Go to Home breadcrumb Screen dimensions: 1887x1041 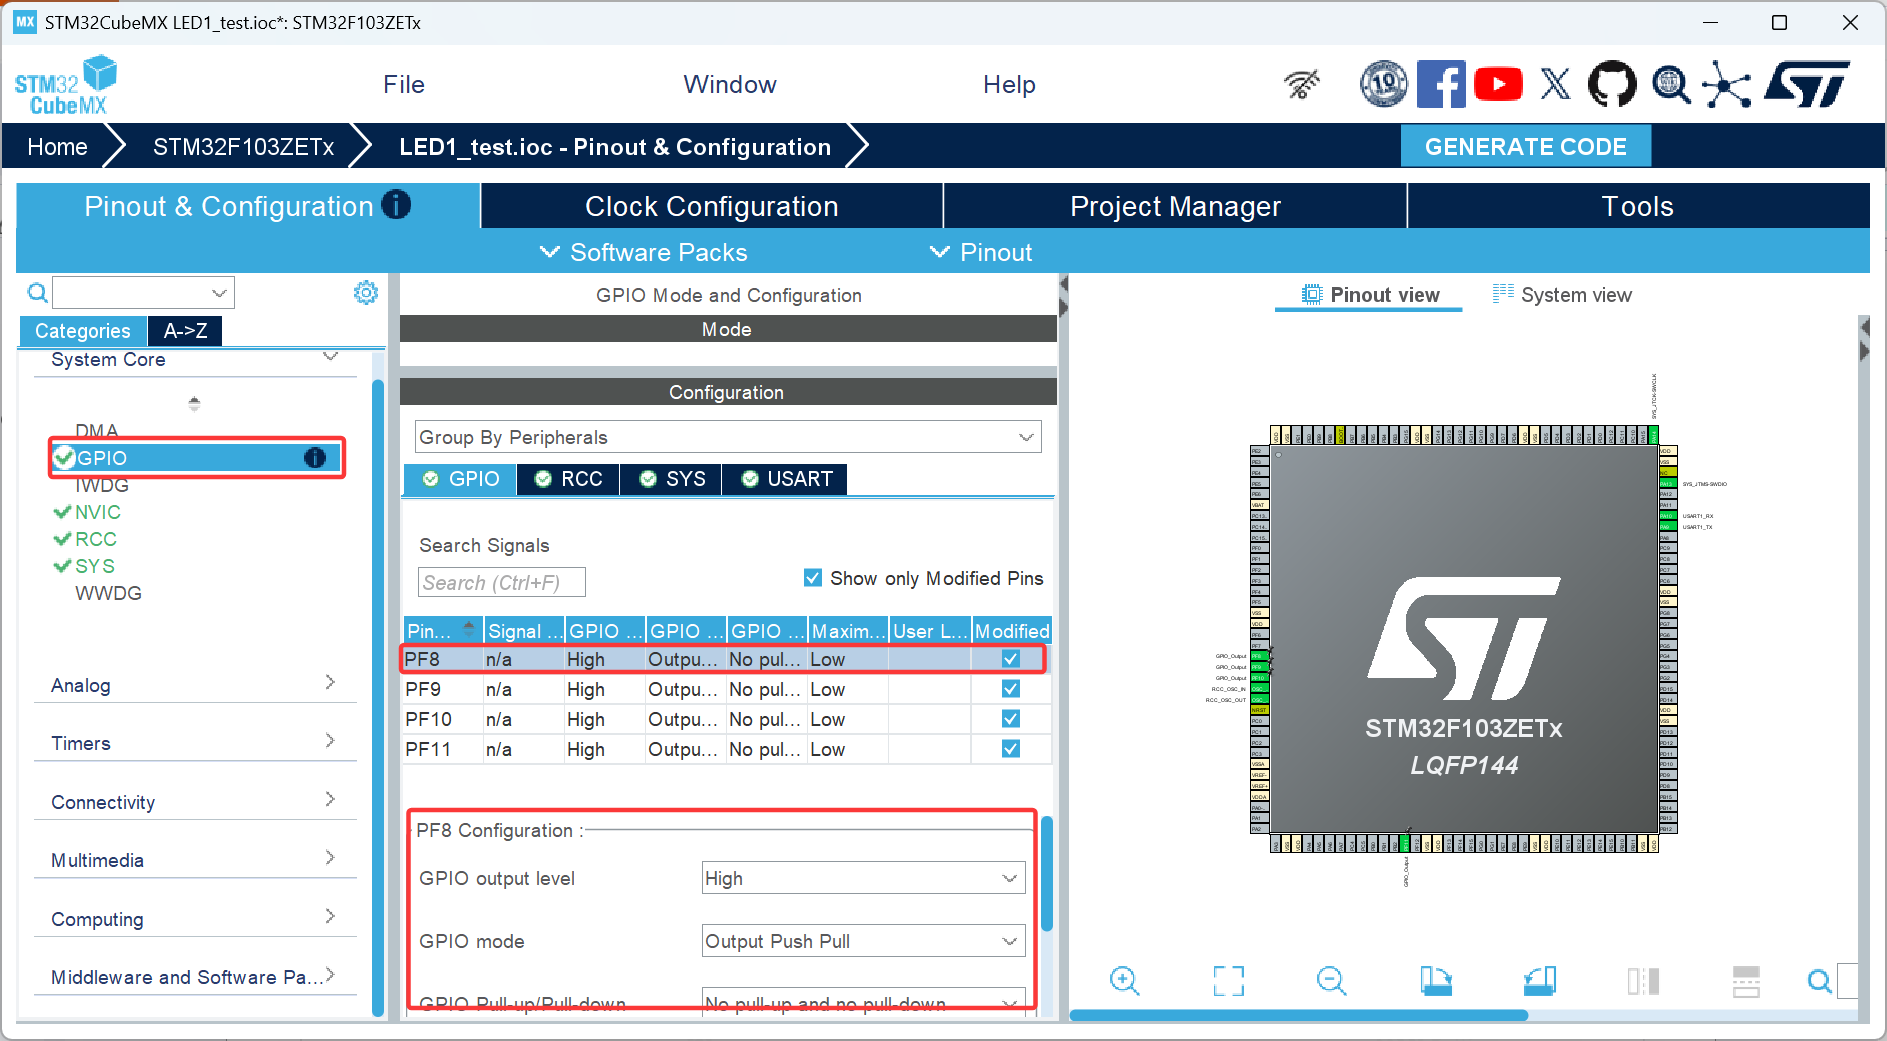tap(57, 147)
